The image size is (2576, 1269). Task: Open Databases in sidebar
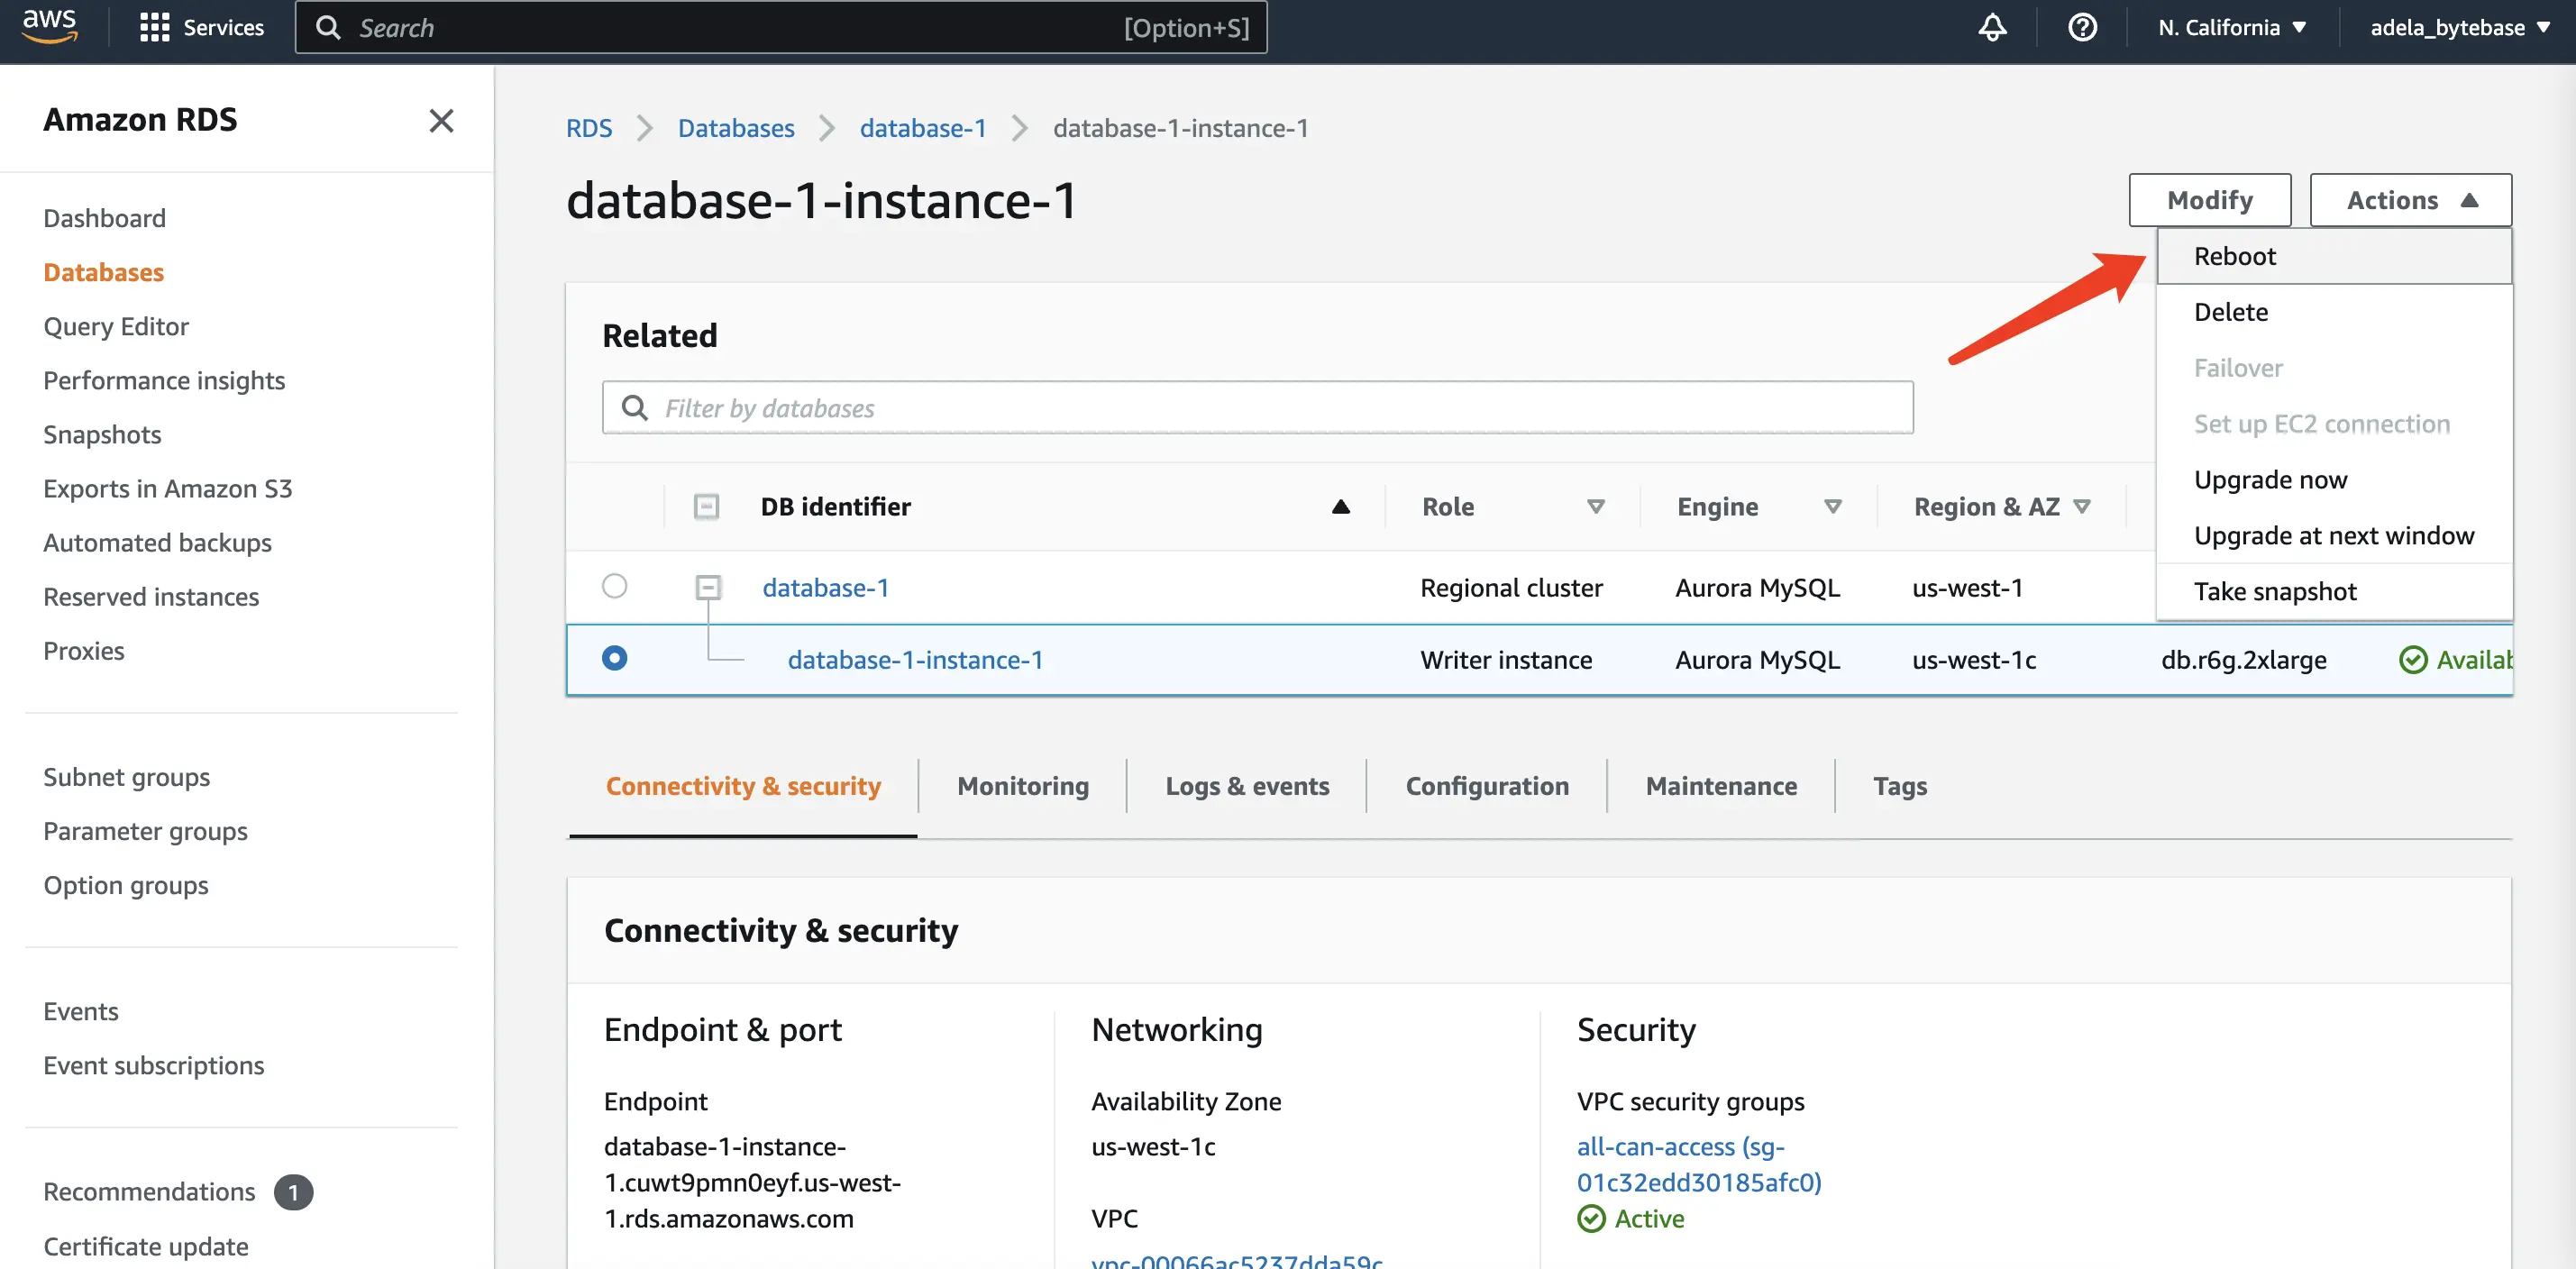(103, 272)
